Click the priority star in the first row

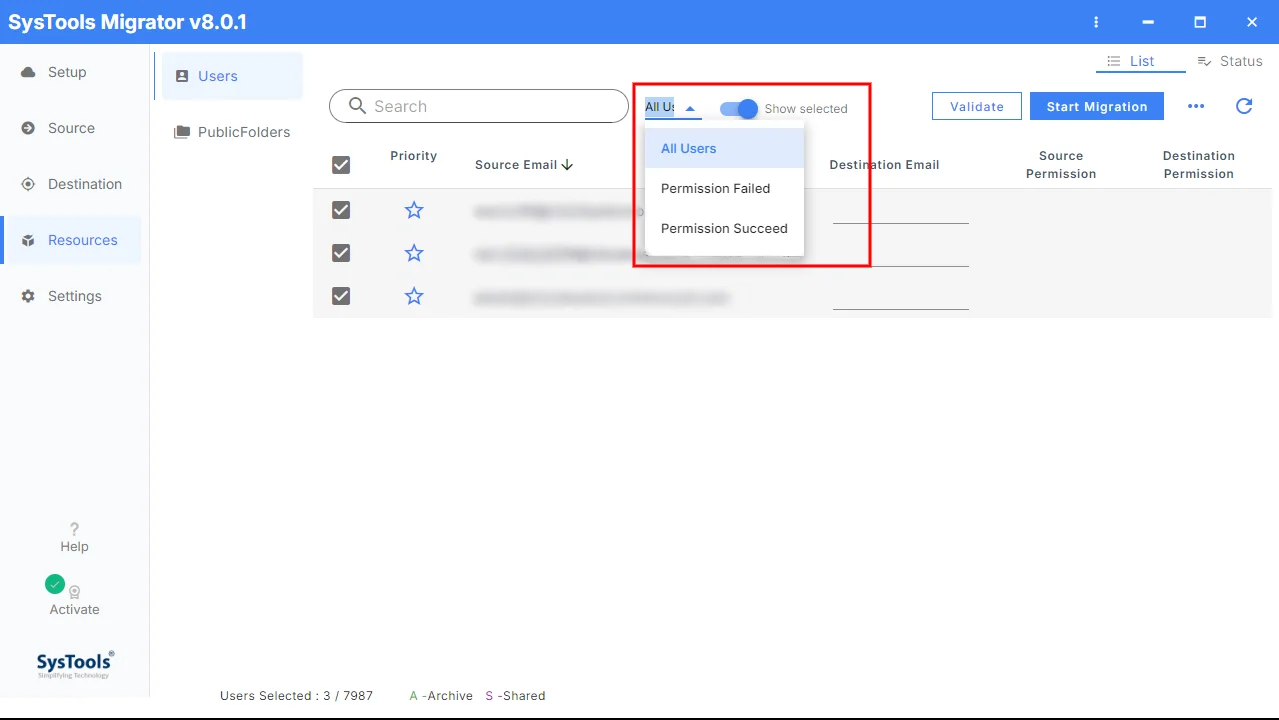pos(414,210)
